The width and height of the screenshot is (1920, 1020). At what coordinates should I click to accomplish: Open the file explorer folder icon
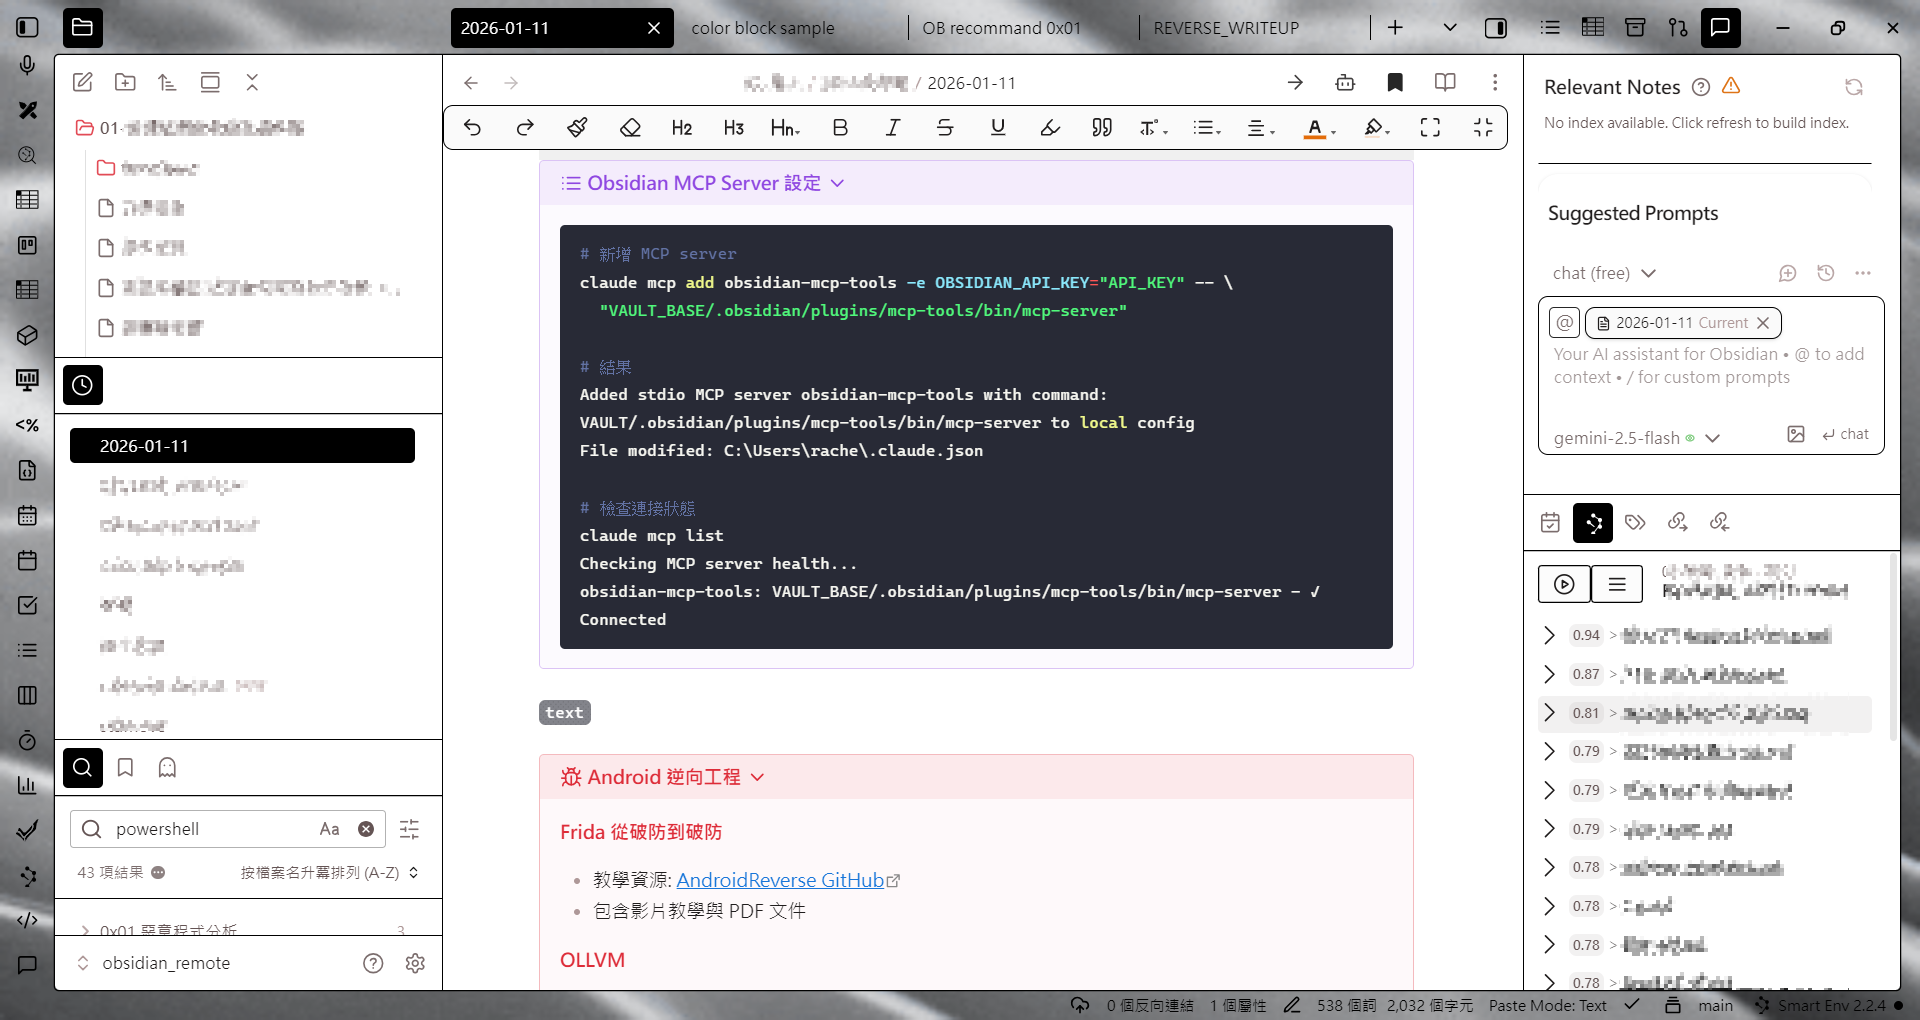tap(83, 27)
